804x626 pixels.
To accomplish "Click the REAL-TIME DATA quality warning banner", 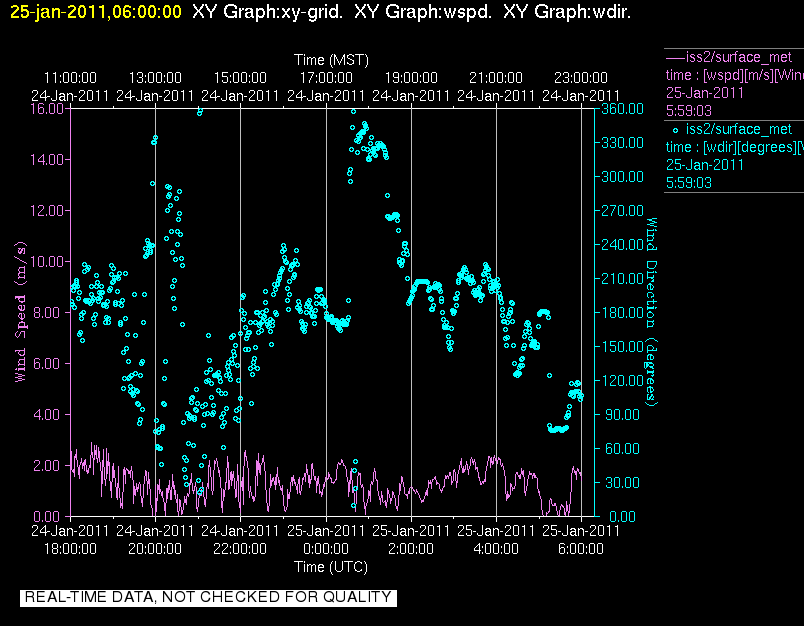I will (208, 597).
